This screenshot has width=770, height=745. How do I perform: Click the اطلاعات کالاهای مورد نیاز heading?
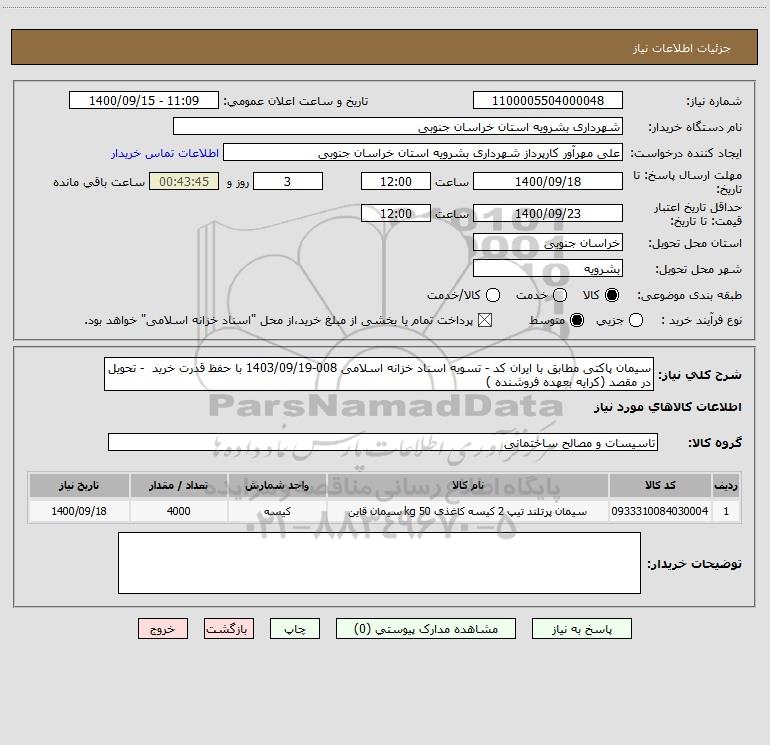tap(668, 407)
